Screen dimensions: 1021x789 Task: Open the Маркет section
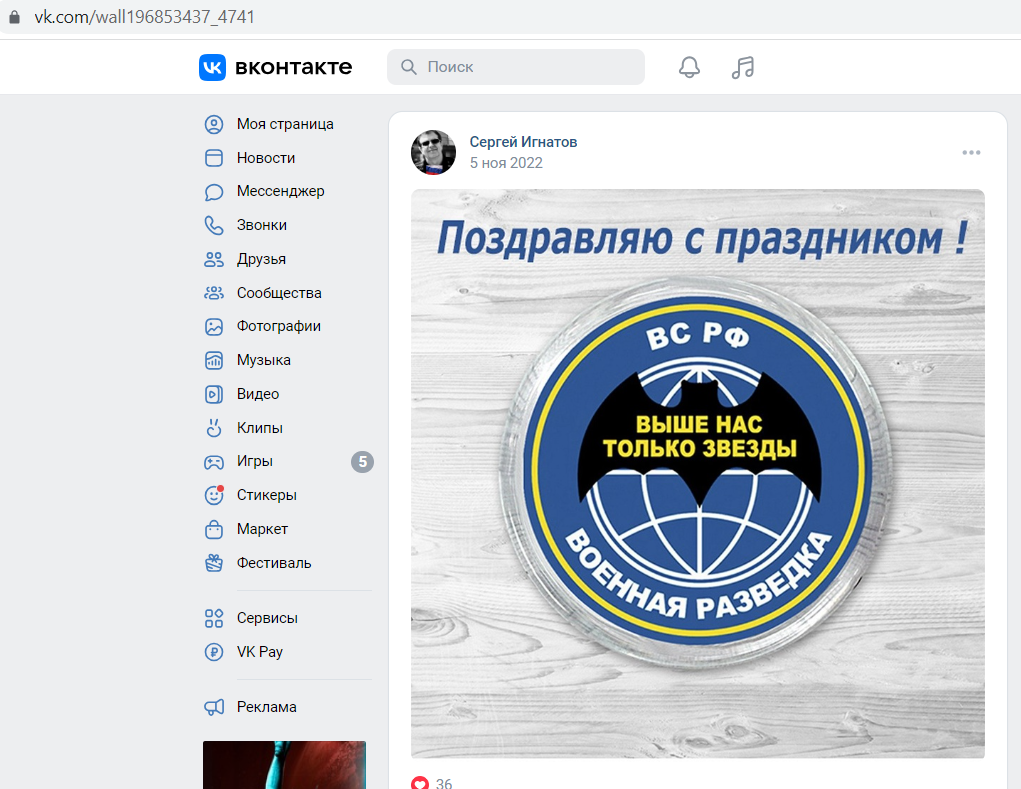coord(262,529)
